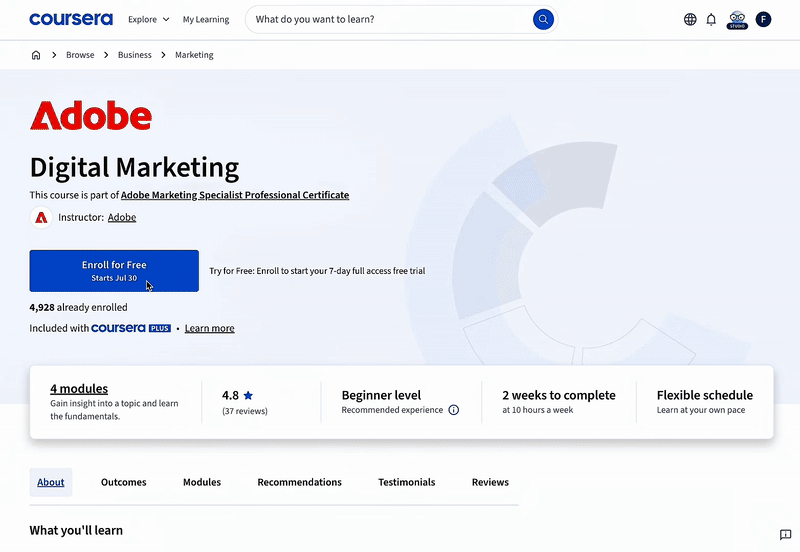800x552 pixels.
Task: Click Learn more about Coursera Plus
Action: tap(210, 329)
